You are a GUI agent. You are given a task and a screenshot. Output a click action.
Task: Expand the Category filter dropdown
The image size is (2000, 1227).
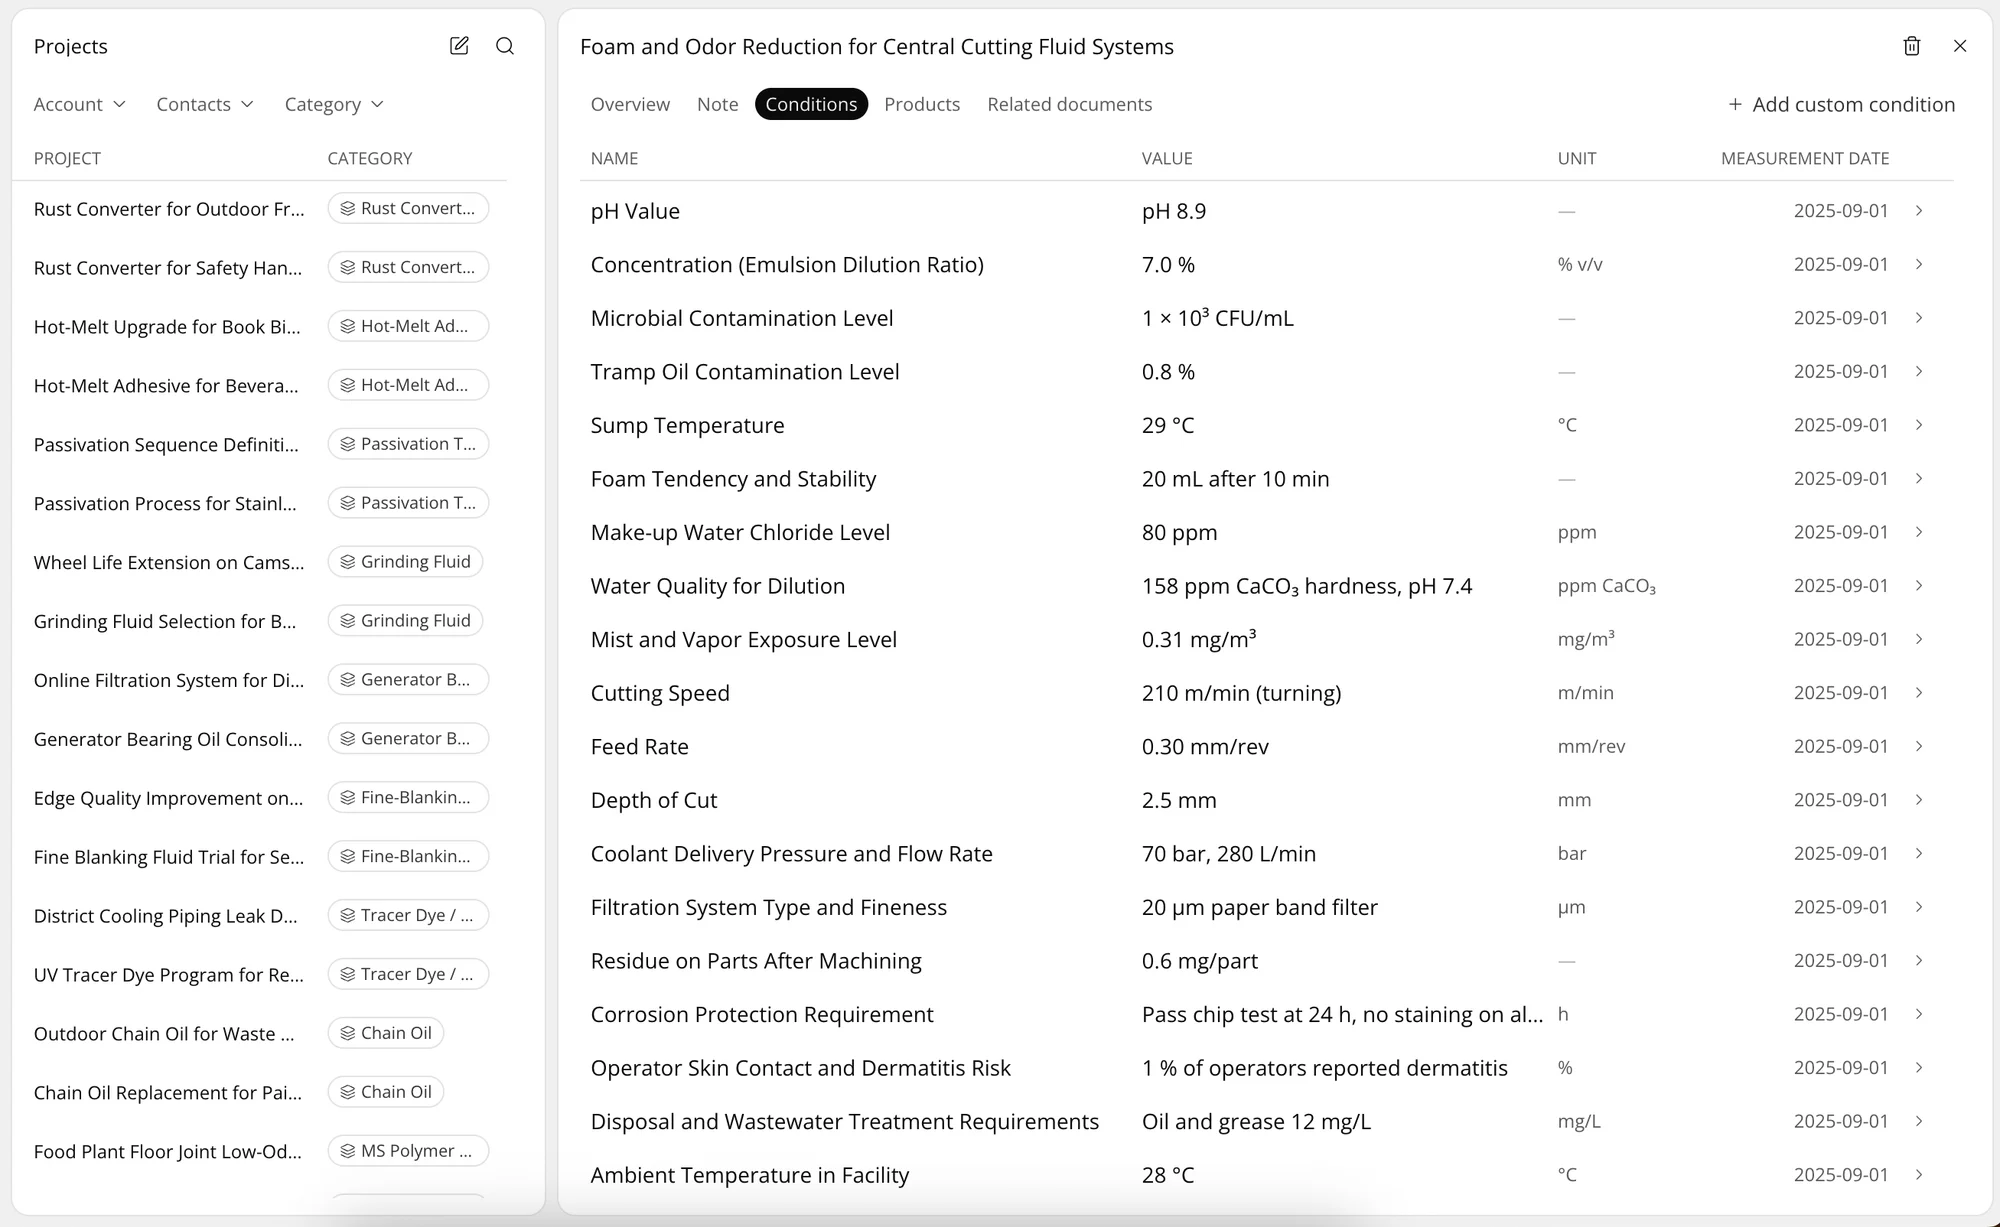[334, 104]
